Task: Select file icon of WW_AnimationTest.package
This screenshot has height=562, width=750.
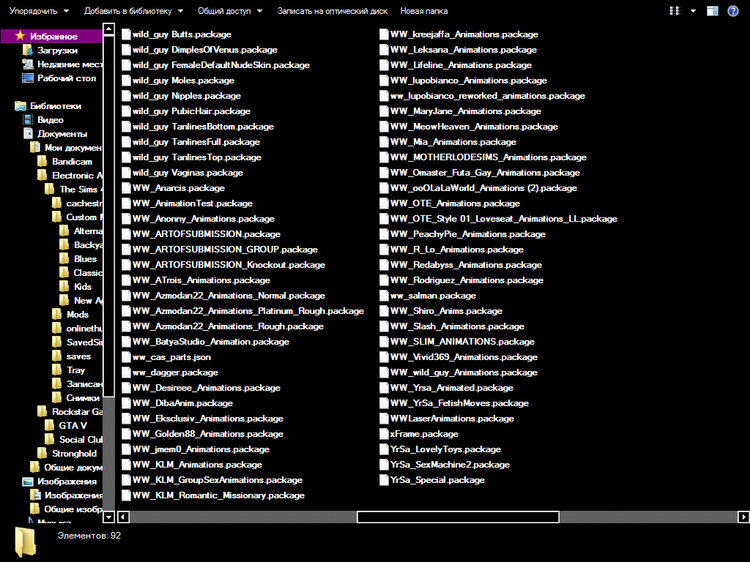Action: (x=126, y=203)
